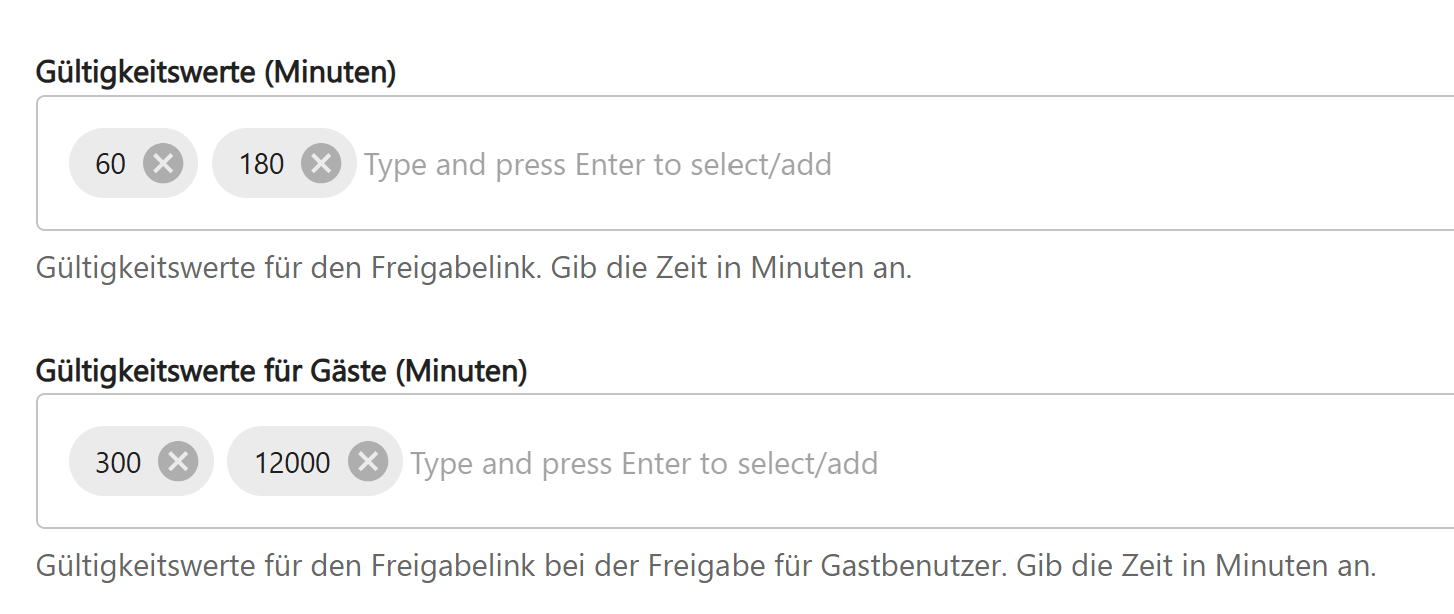Delete the 180 chip via its x icon
The image size is (1454, 614).
[x=321, y=163]
